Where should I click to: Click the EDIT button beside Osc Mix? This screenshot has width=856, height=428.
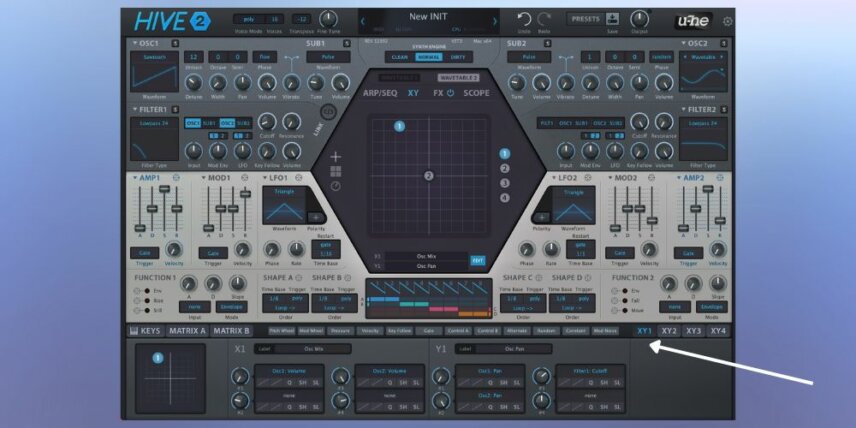[x=477, y=261]
